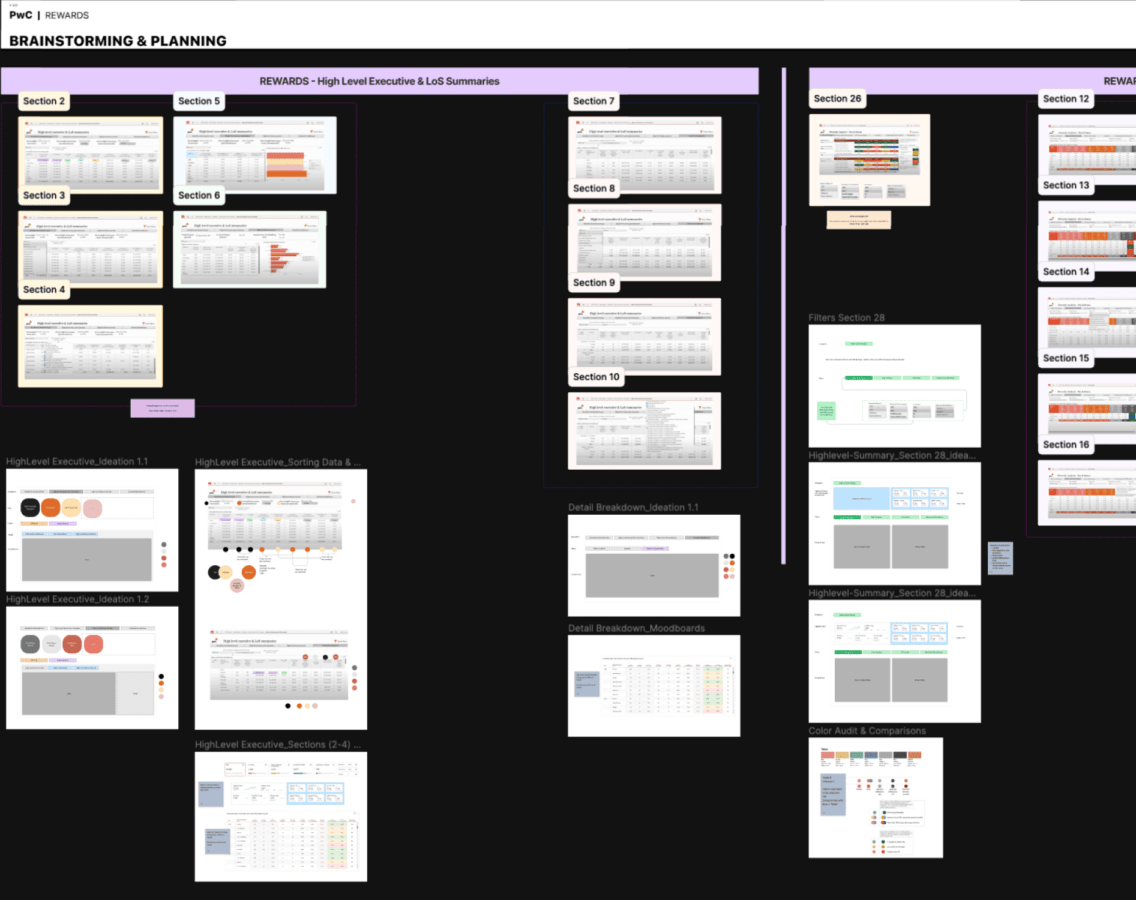The image size is (1136, 900).
Task: Click the Section 12 label
Action: tap(1066, 99)
